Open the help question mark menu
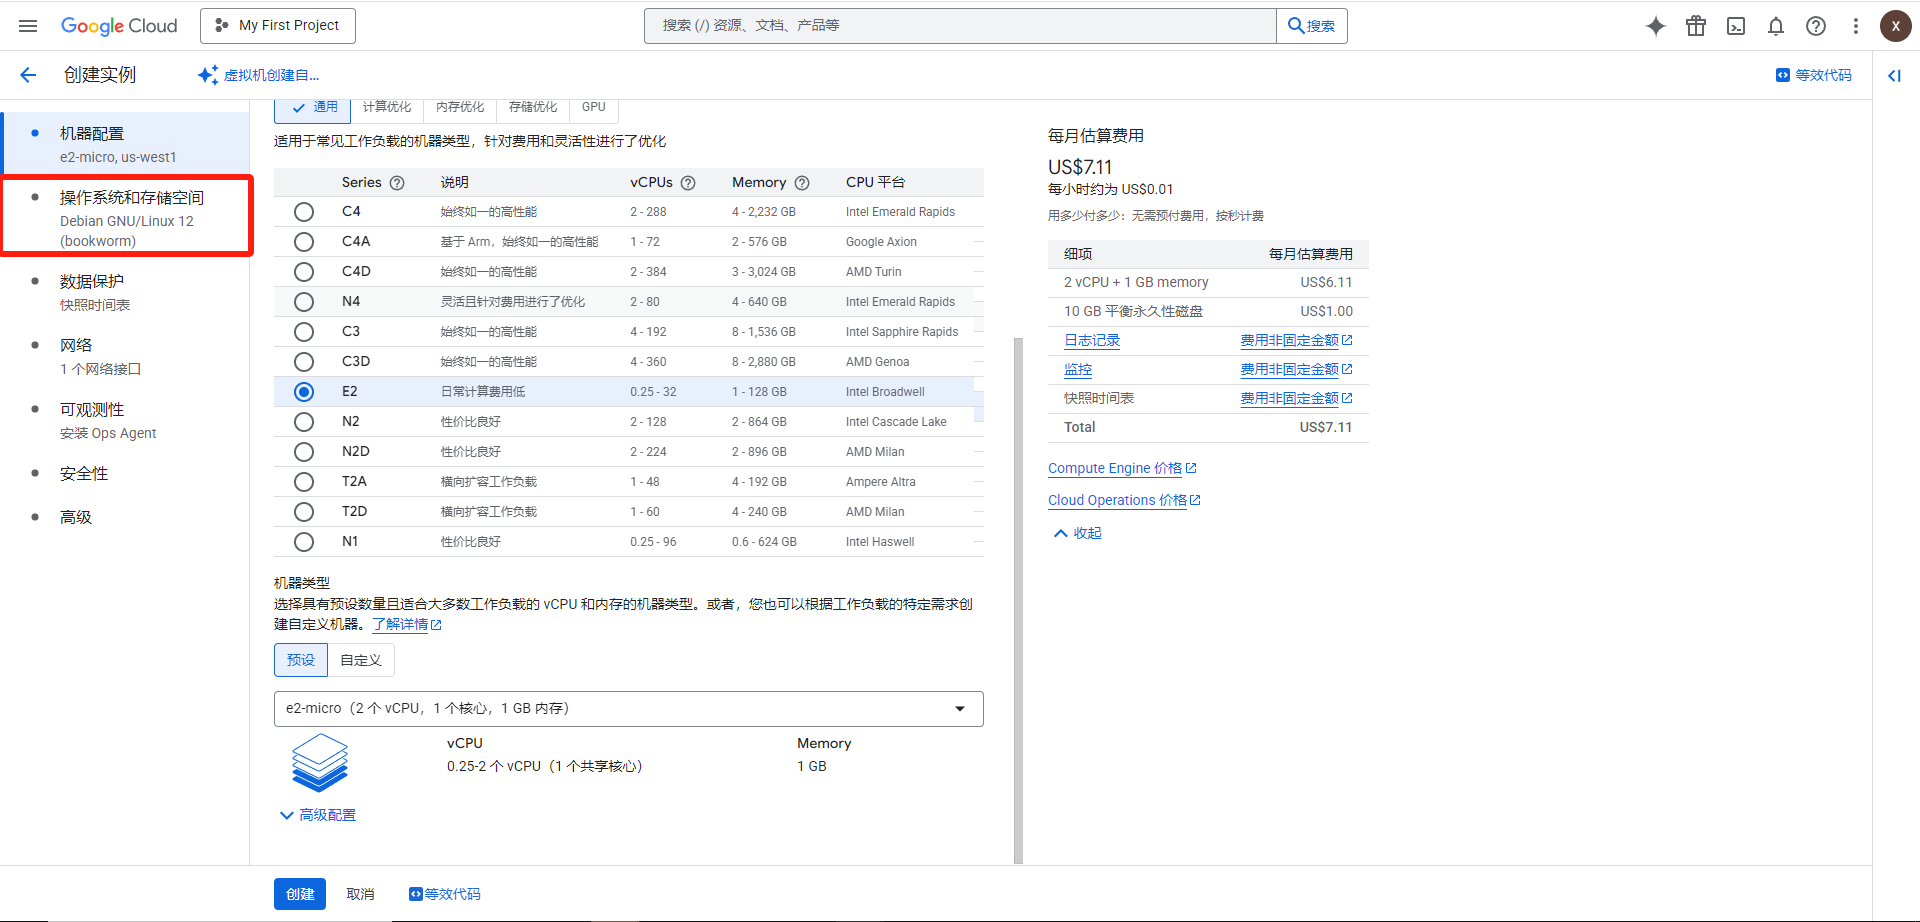Image resolution: width=1920 pixels, height=922 pixels. click(1816, 26)
